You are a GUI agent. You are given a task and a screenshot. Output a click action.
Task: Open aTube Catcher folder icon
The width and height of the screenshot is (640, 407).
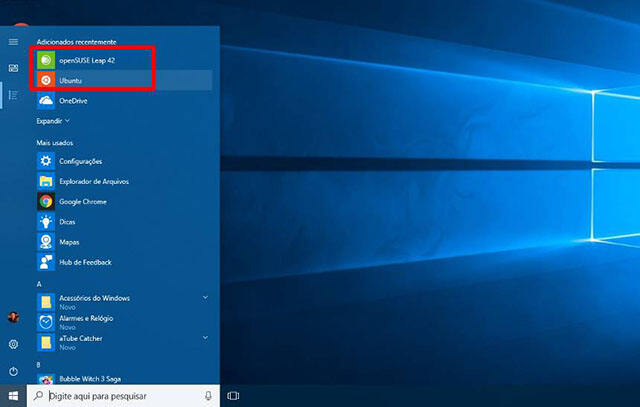click(x=46, y=343)
